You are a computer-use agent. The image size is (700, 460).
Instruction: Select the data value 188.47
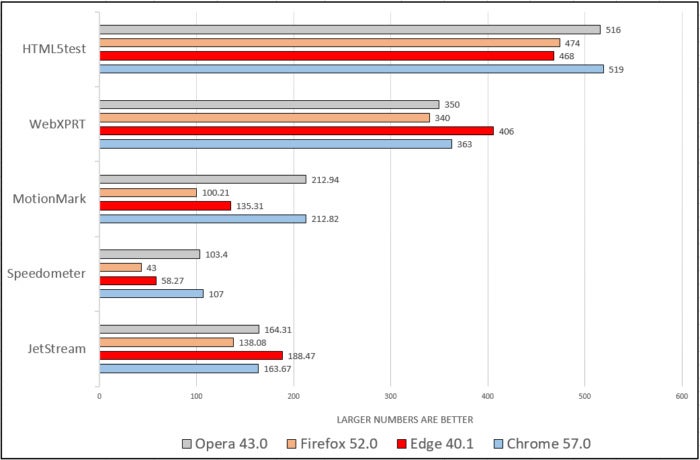click(301, 356)
